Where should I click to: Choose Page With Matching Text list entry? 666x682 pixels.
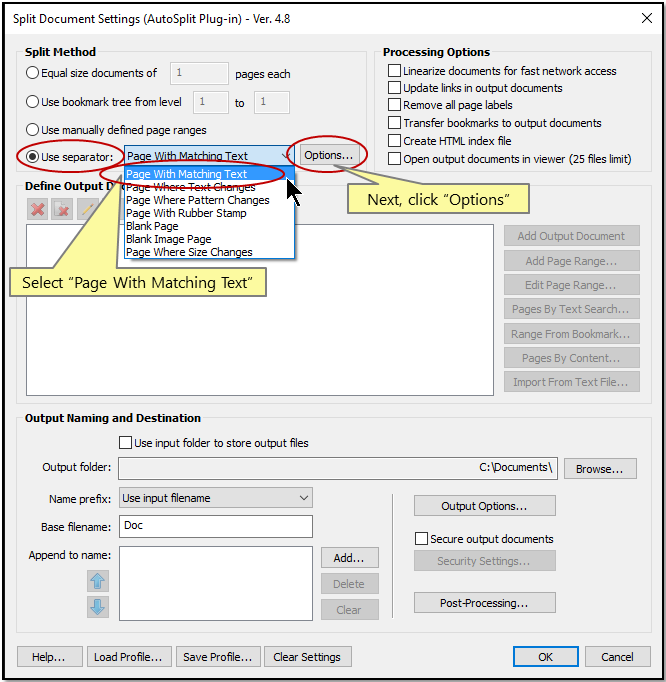click(x=209, y=174)
